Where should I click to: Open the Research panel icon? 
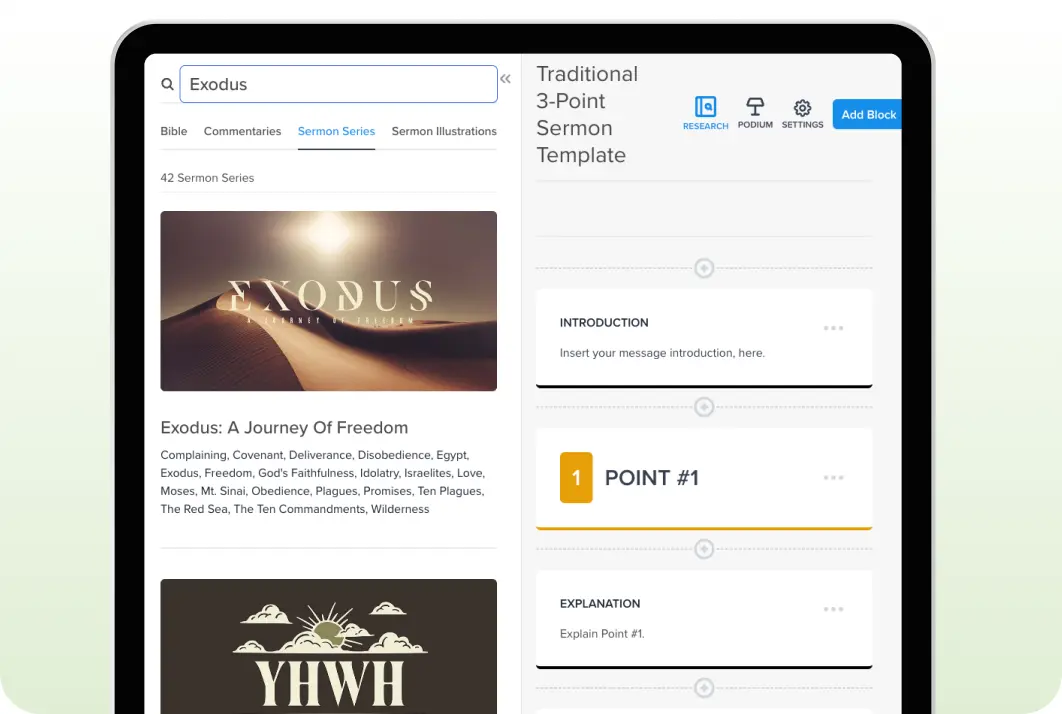click(706, 111)
